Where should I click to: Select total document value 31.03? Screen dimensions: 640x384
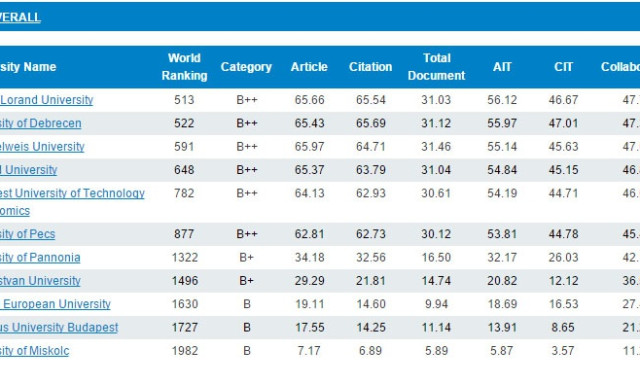(436, 100)
